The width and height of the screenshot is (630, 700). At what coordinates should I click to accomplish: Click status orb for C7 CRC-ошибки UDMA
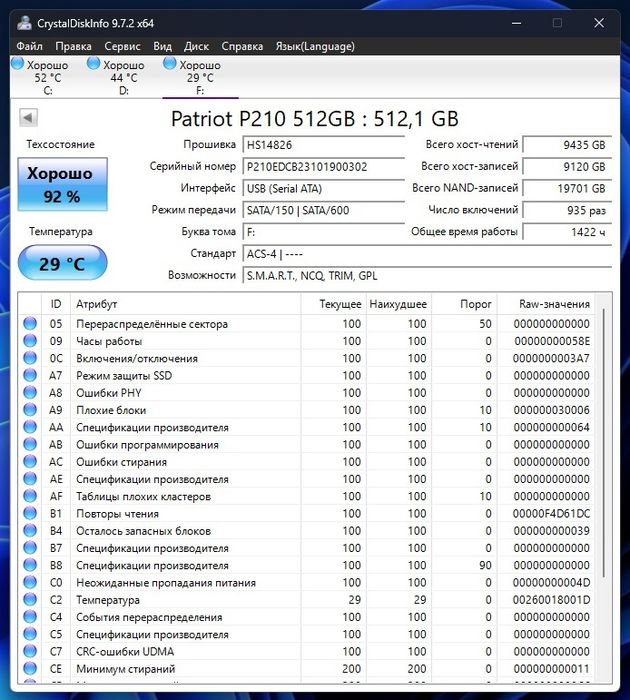click(30, 651)
